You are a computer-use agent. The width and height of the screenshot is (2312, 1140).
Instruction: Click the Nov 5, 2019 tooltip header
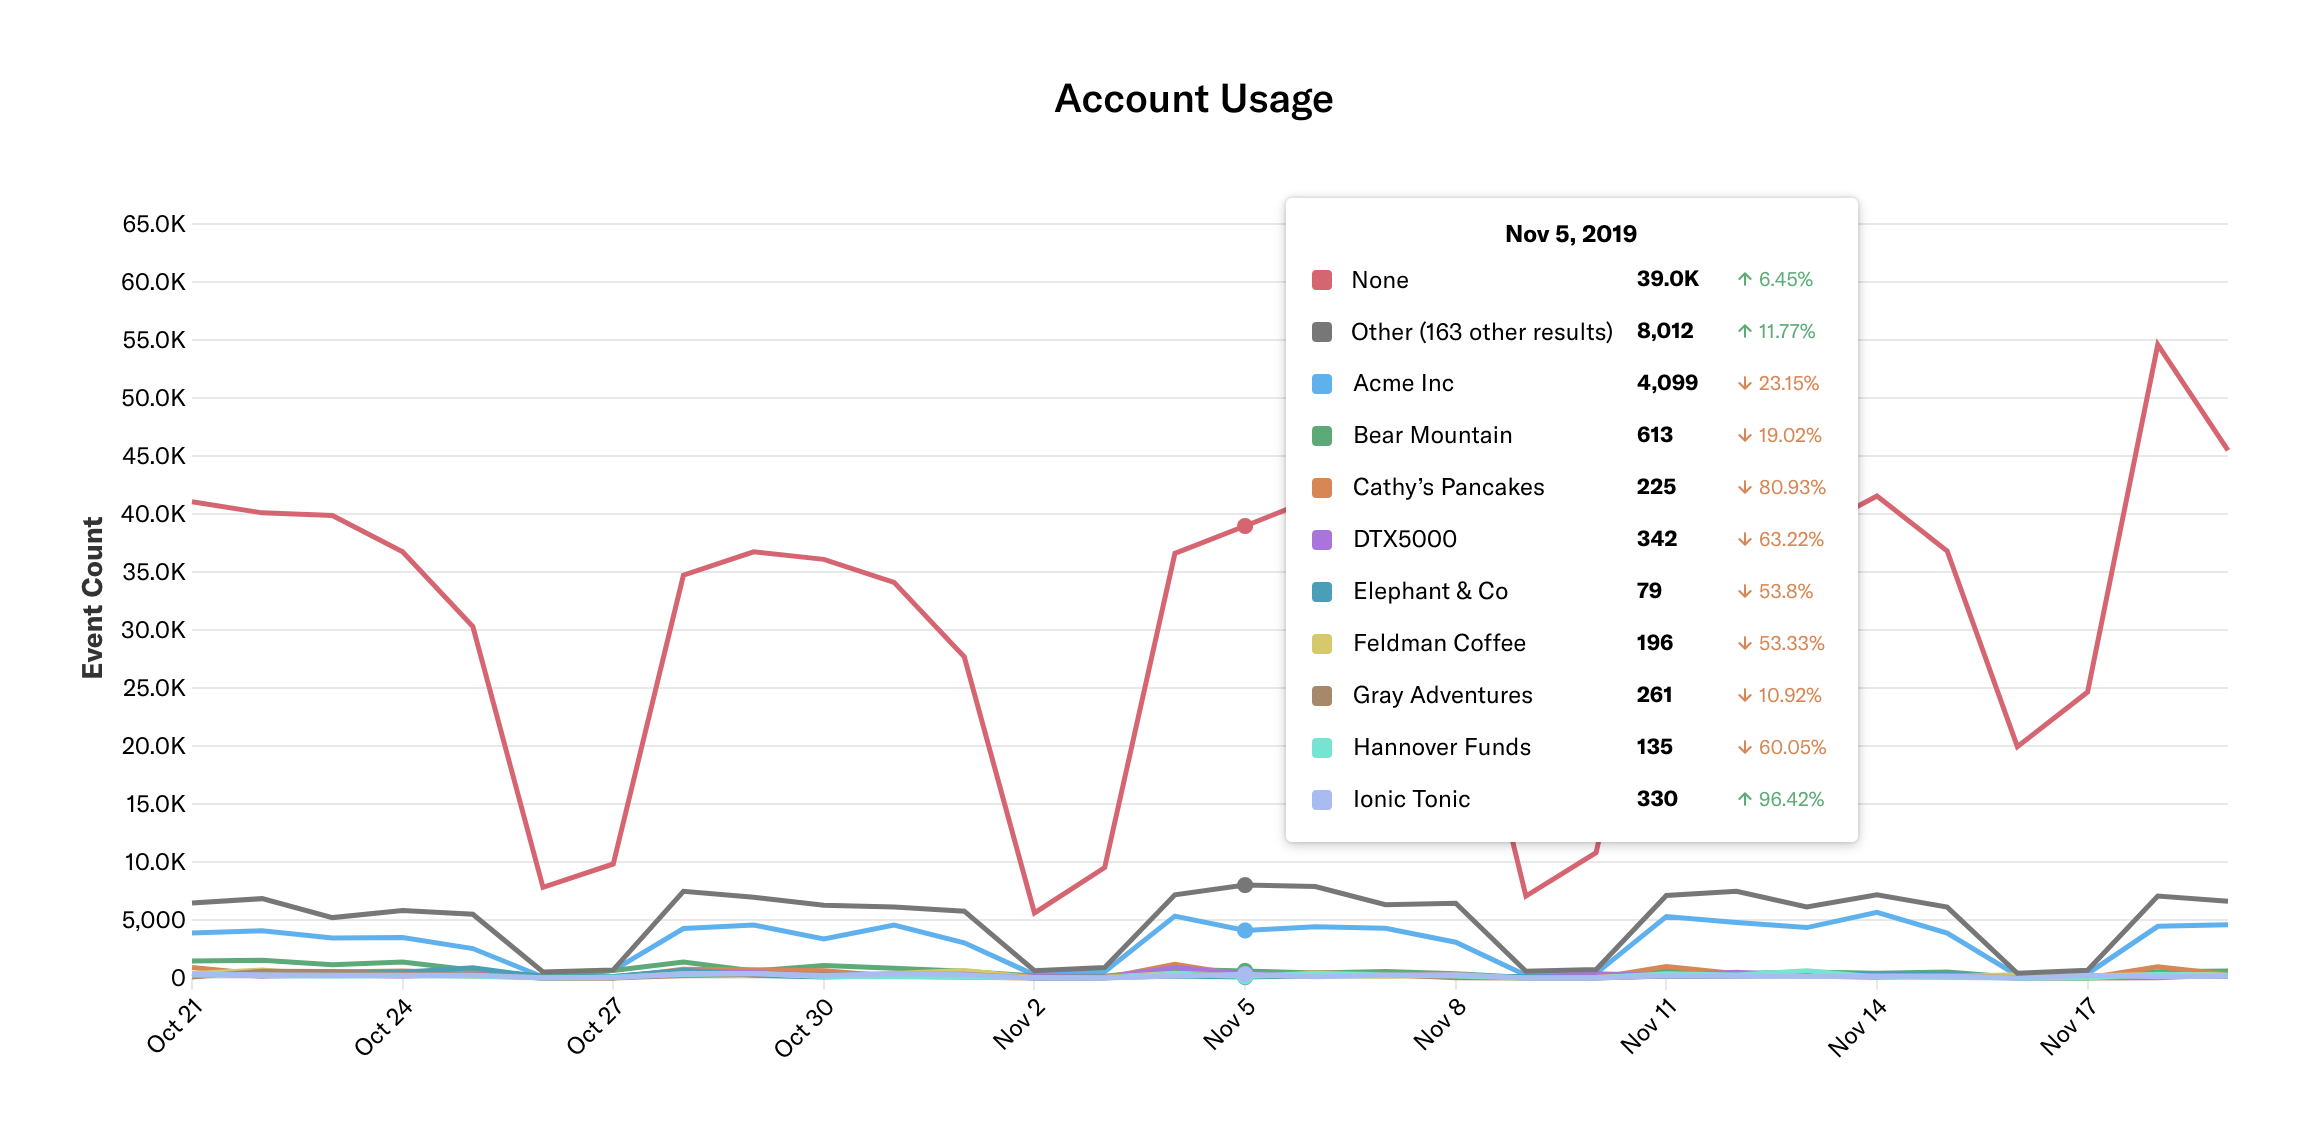pos(1570,234)
